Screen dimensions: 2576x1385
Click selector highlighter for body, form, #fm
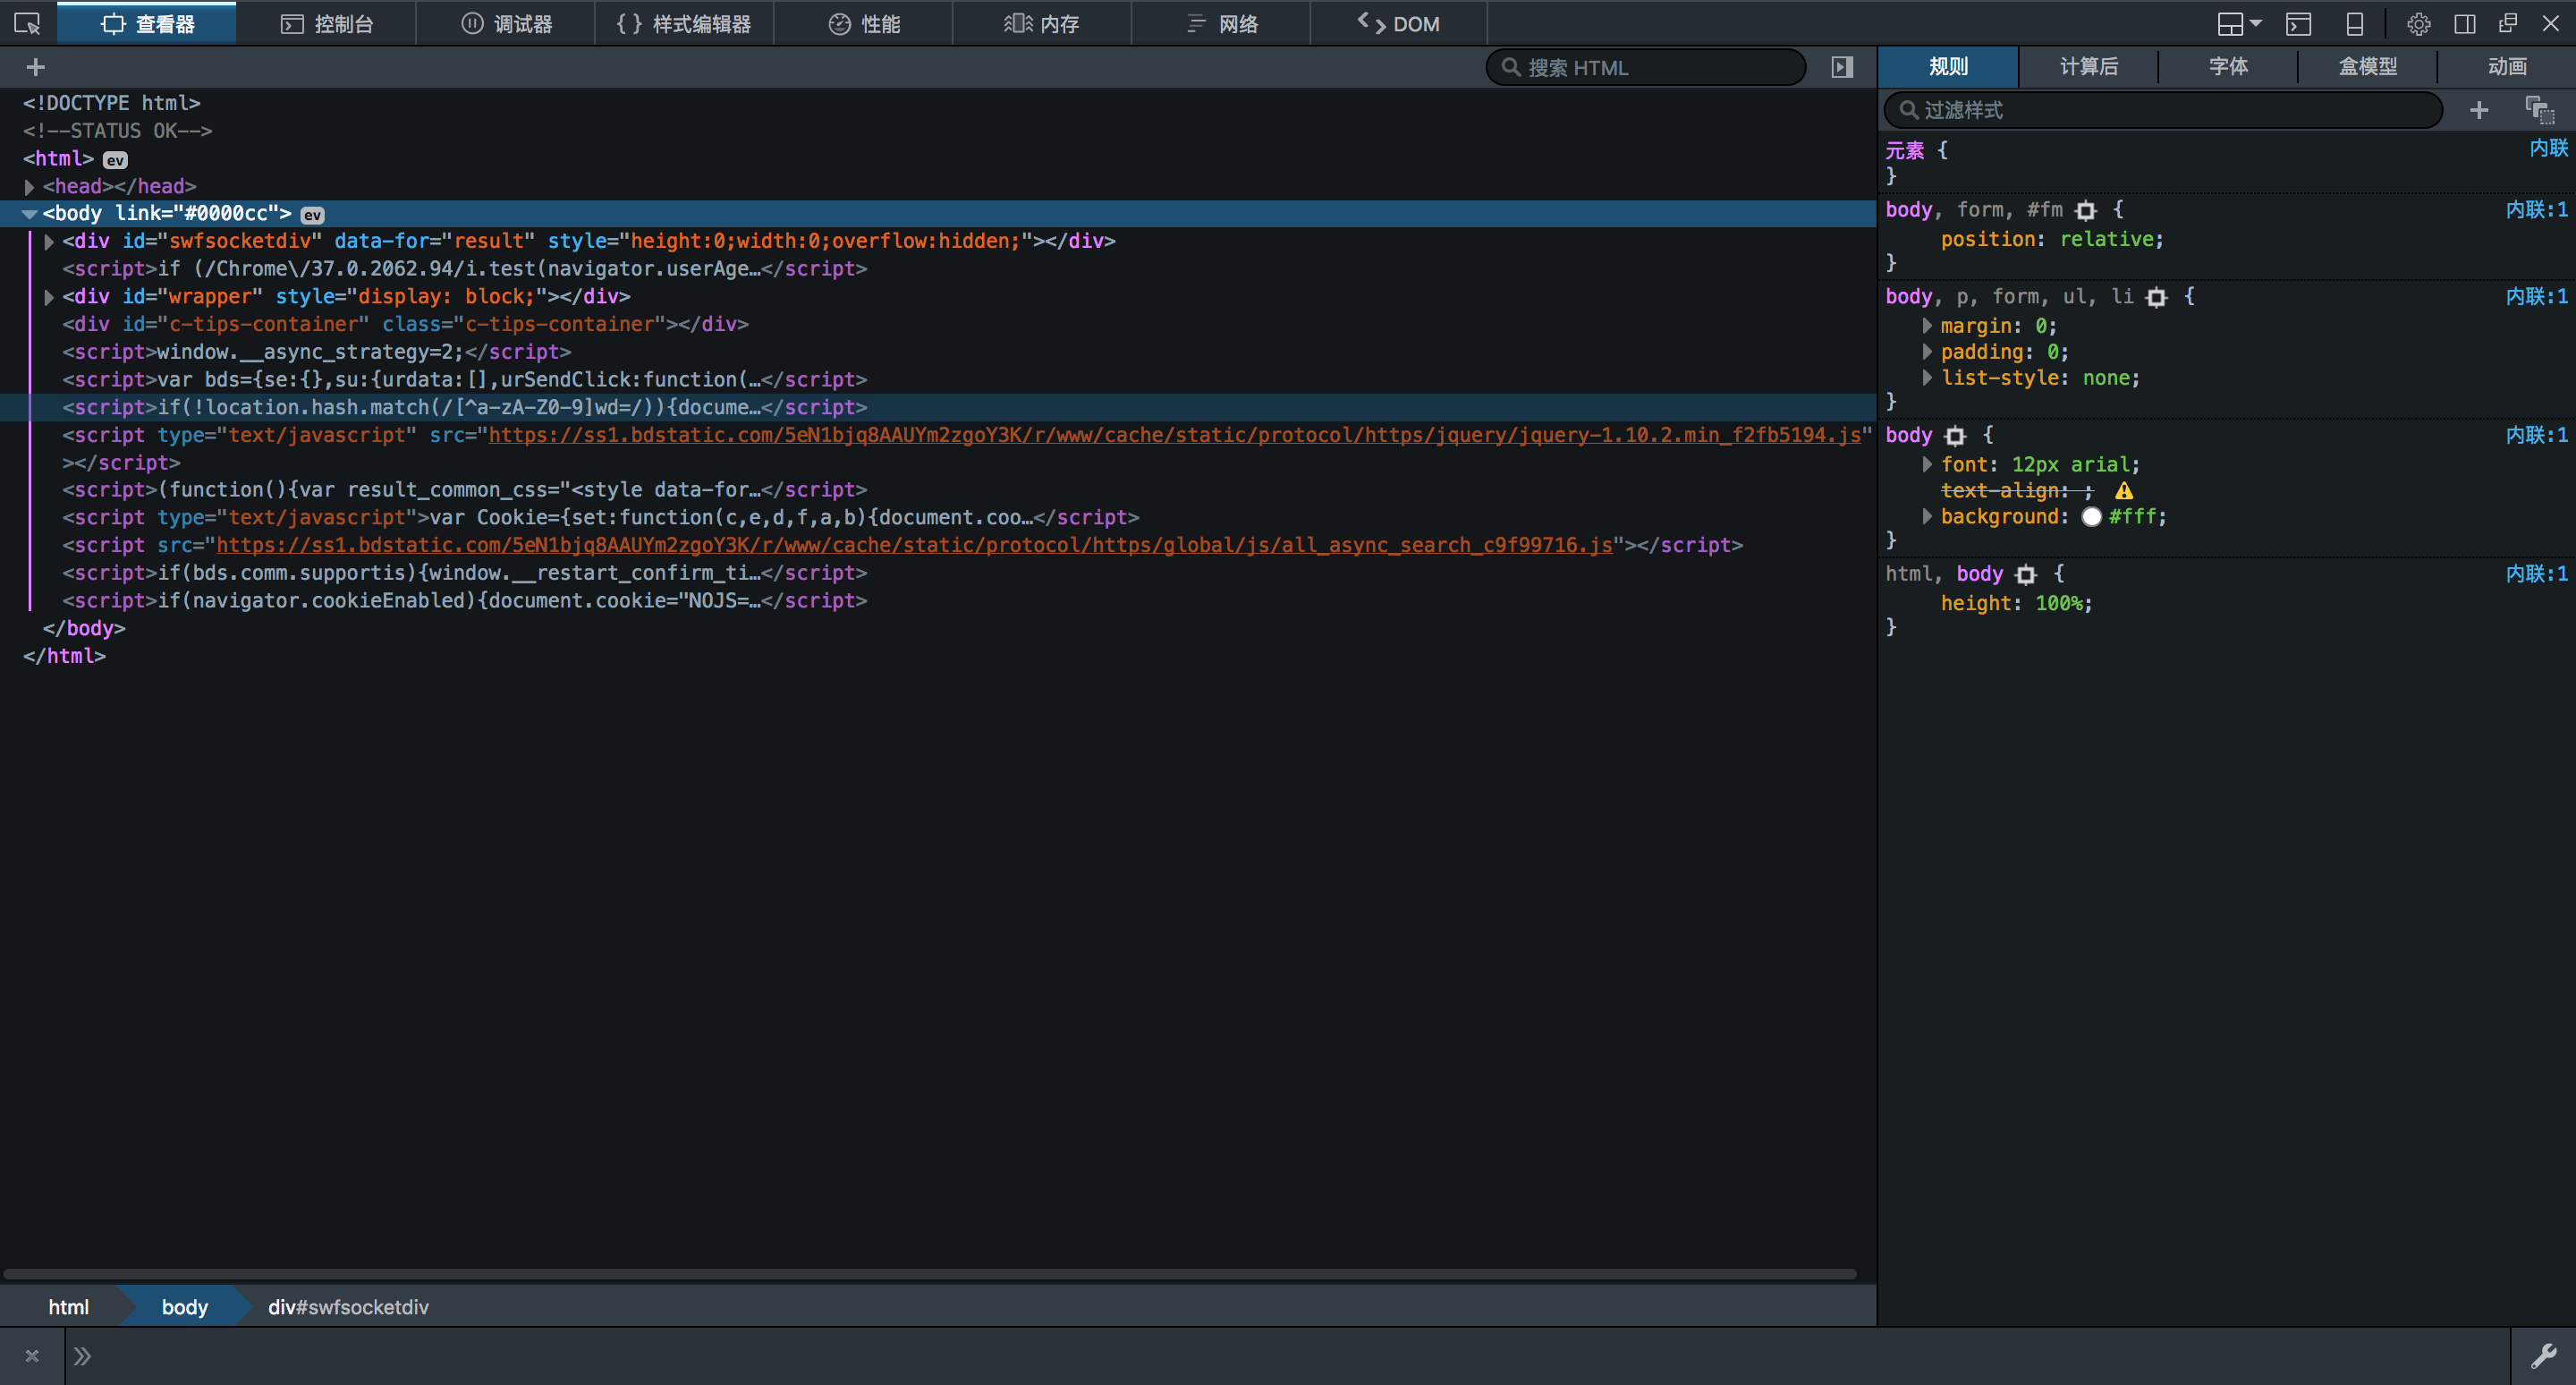click(x=2085, y=210)
